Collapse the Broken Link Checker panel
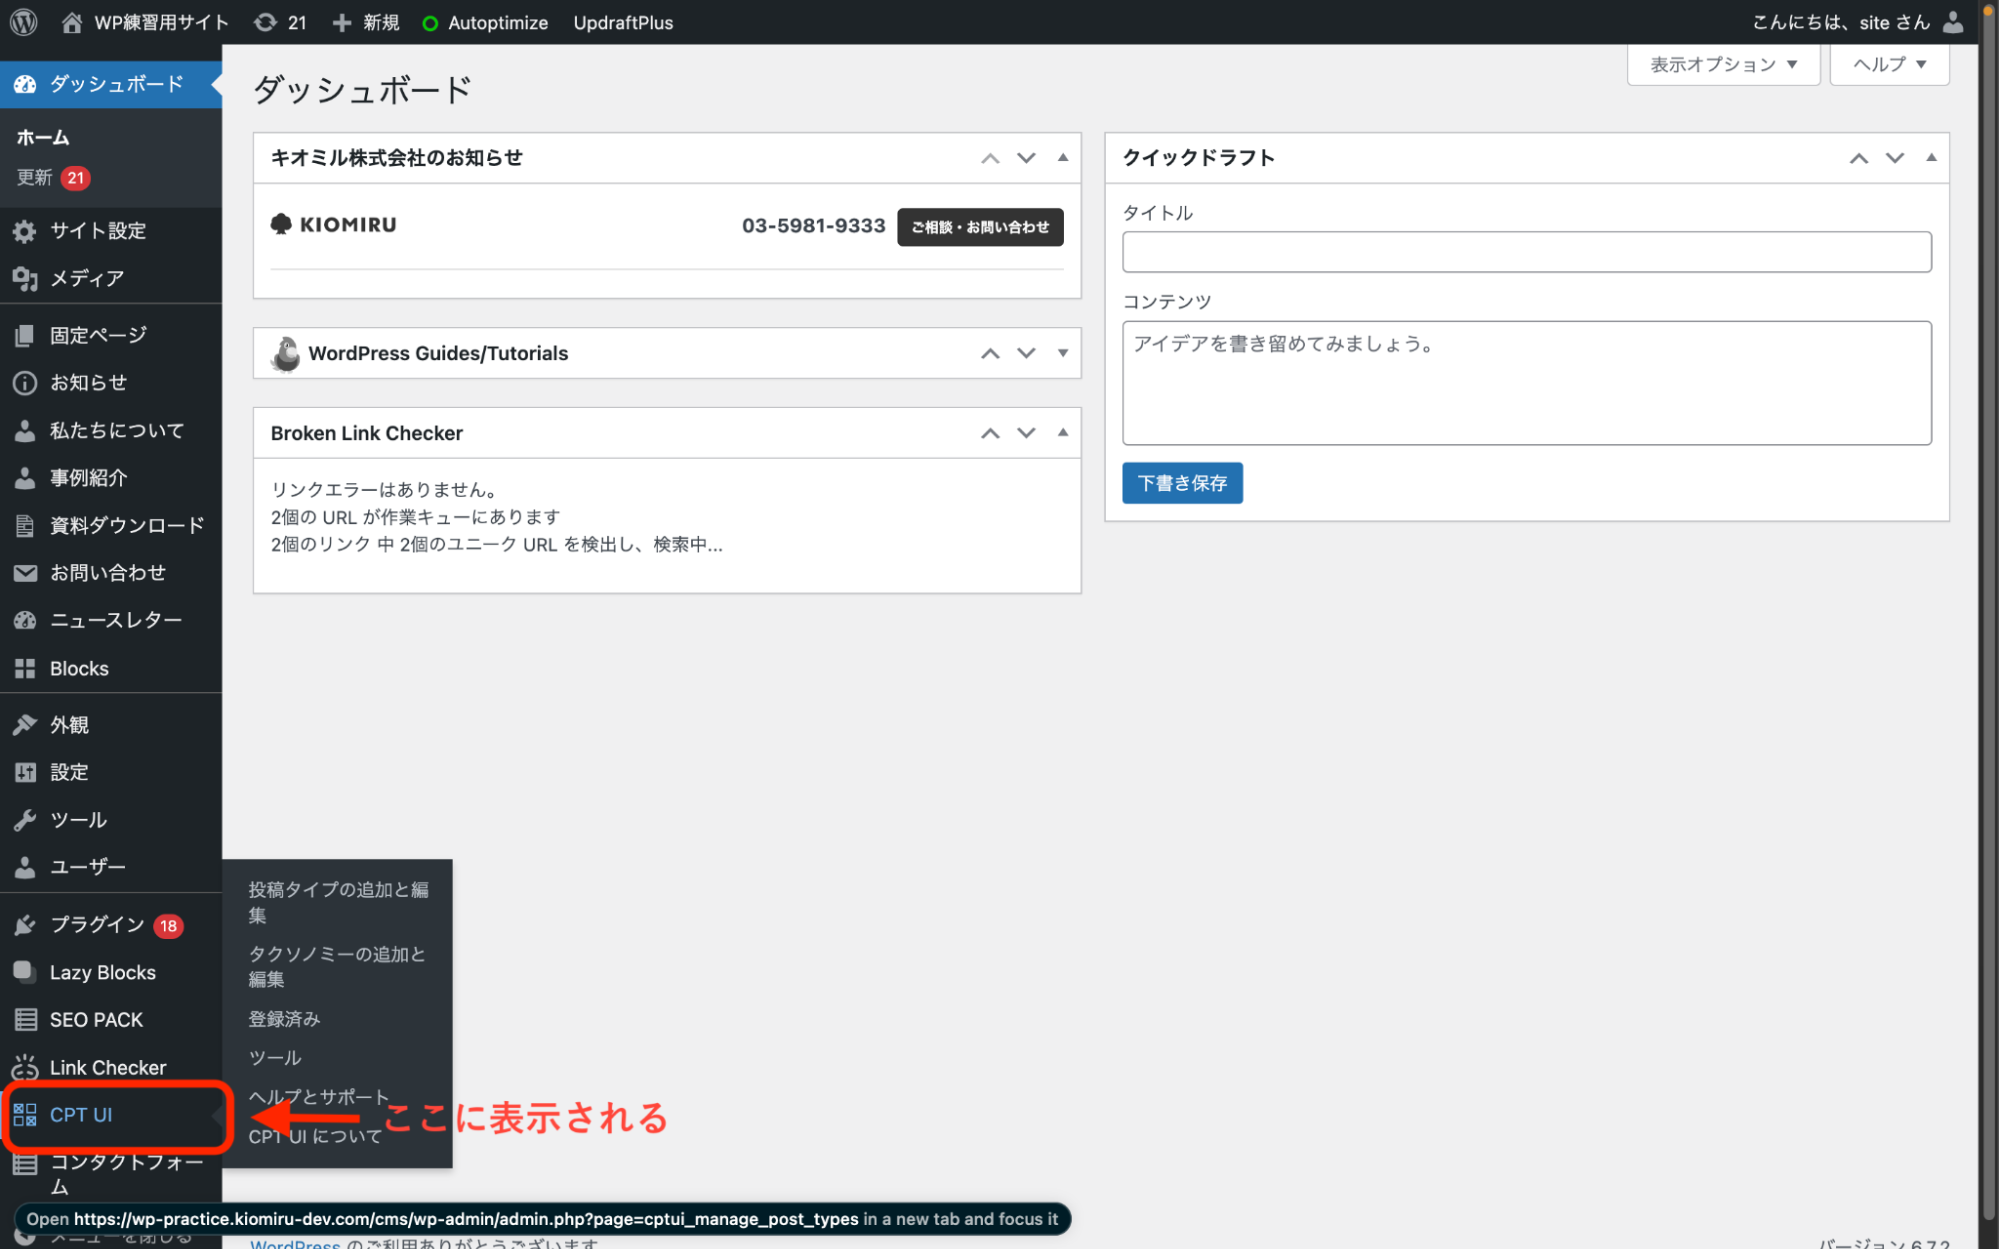This screenshot has height=1250, width=1999. pyautogui.click(x=1062, y=433)
